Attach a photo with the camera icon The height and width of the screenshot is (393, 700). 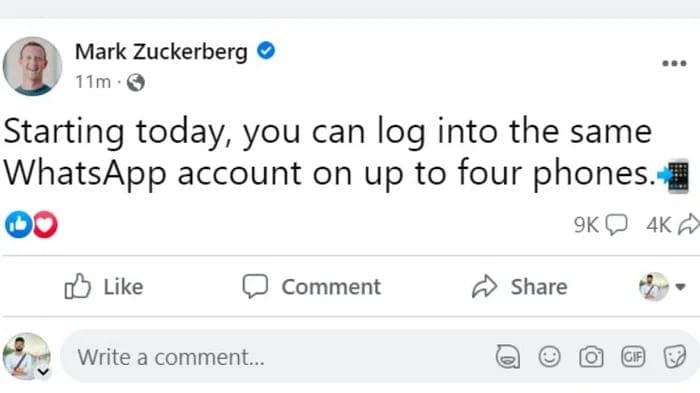pyautogui.click(x=591, y=357)
